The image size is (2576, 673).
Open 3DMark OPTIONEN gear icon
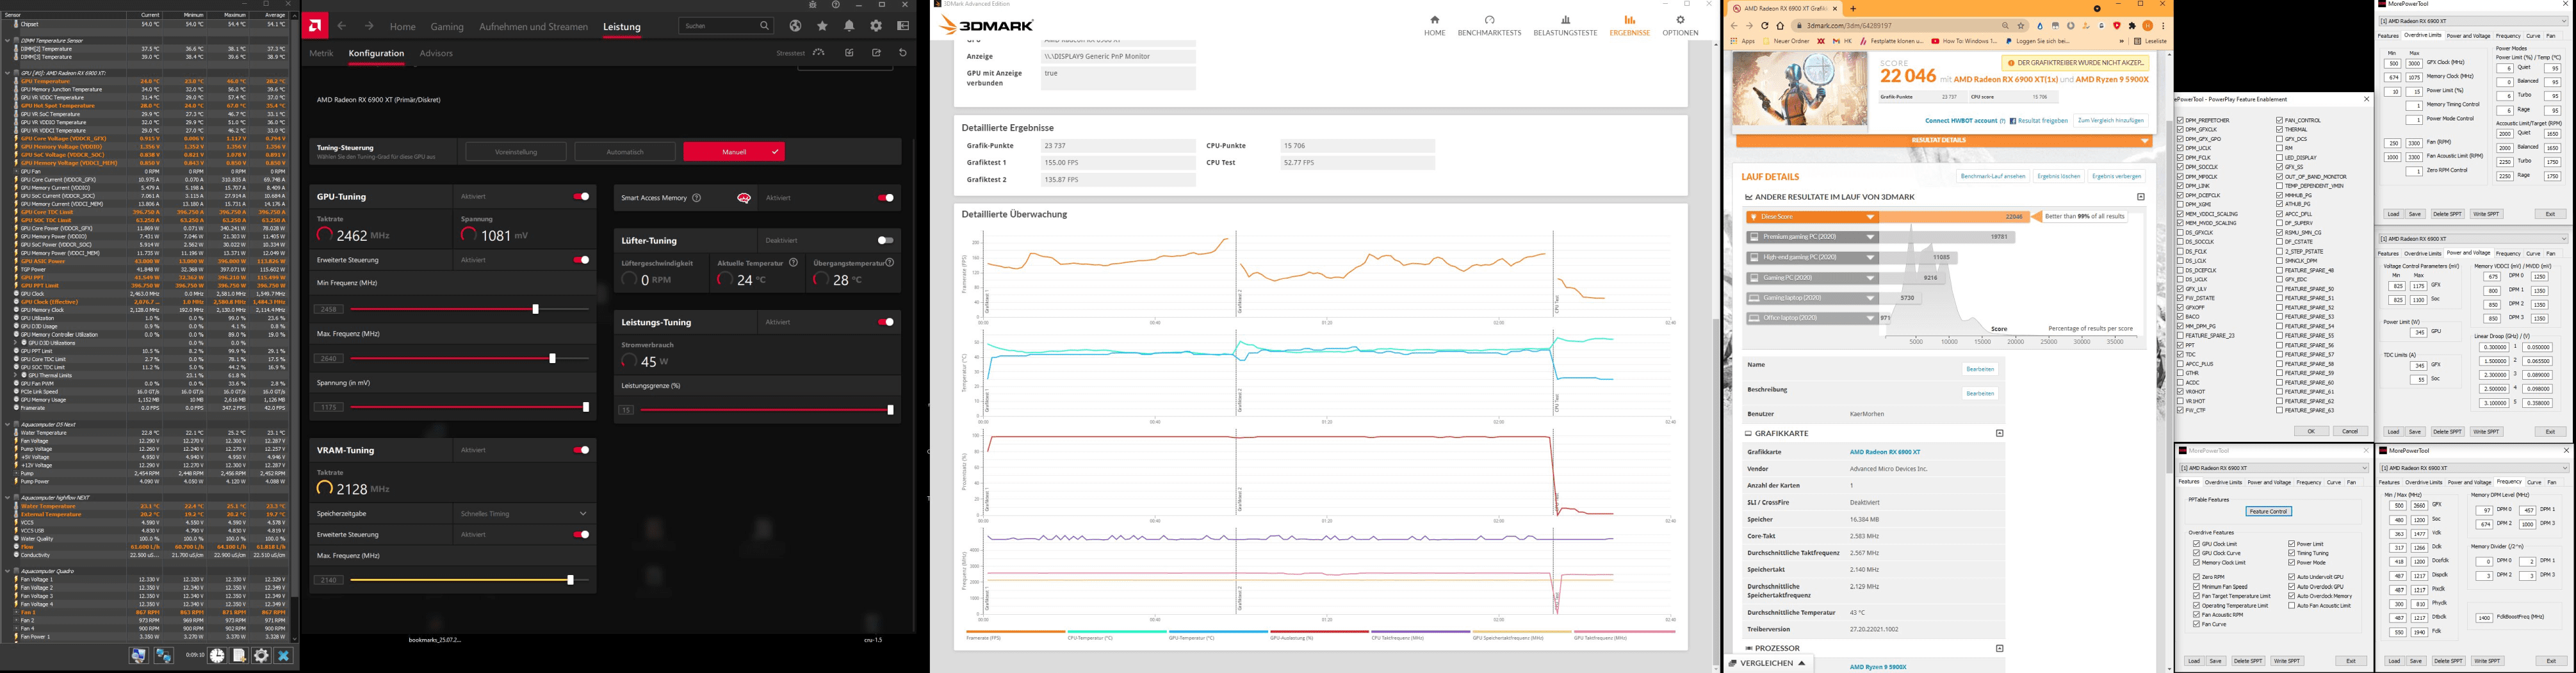click(1680, 19)
